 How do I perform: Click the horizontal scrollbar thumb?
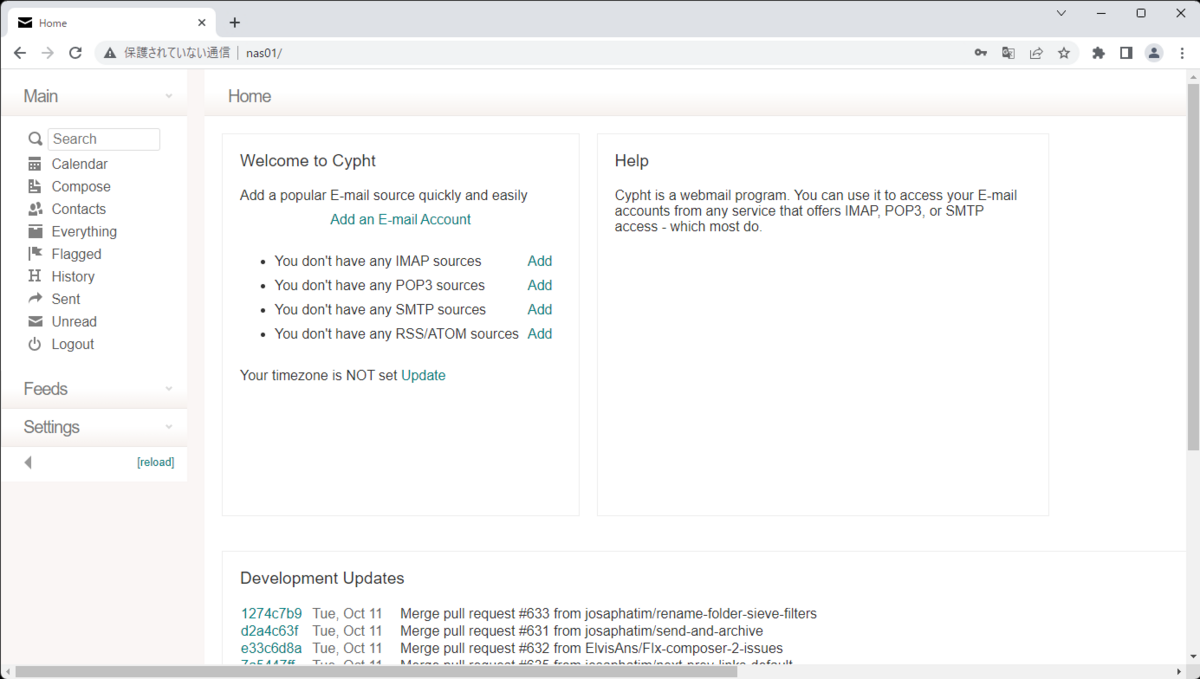tap(375, 672)
